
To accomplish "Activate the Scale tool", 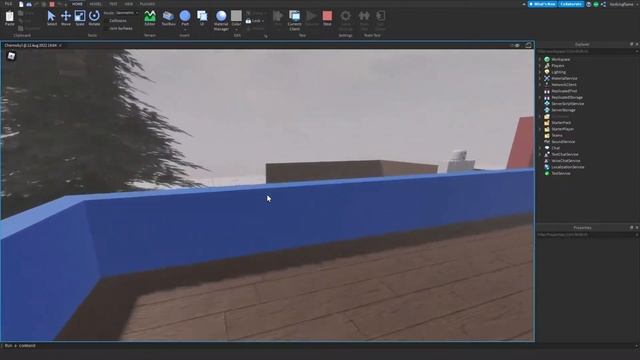I will [80, 18].
